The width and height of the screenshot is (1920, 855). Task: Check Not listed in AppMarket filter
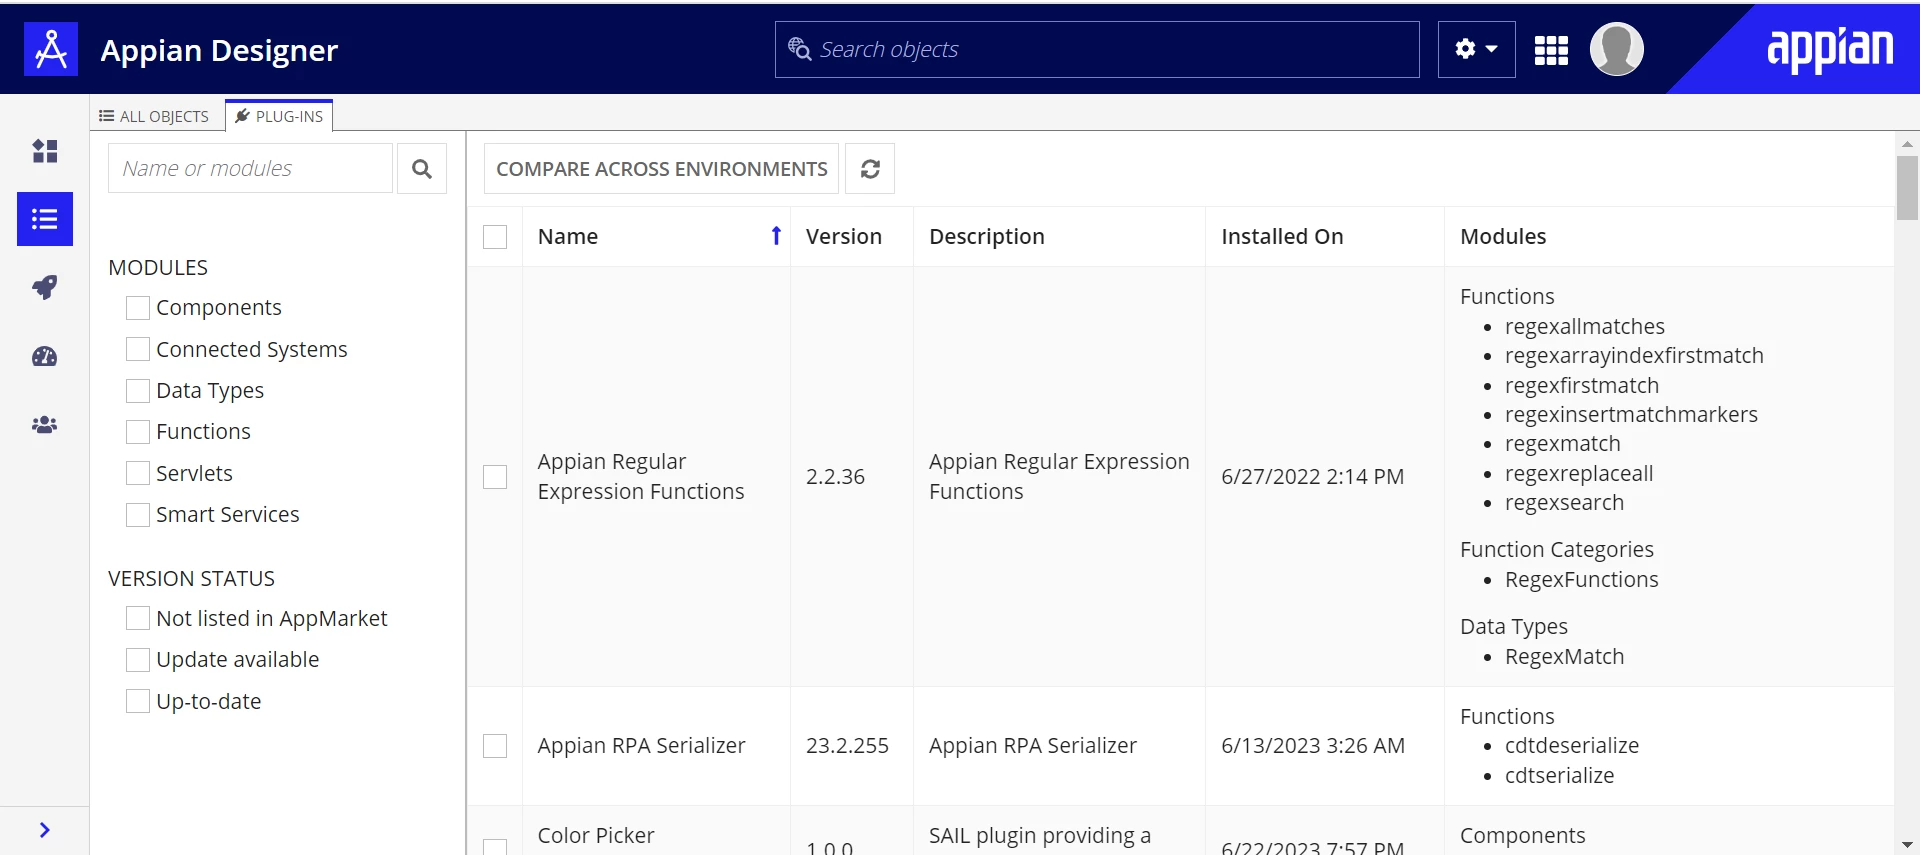[138, 619]
